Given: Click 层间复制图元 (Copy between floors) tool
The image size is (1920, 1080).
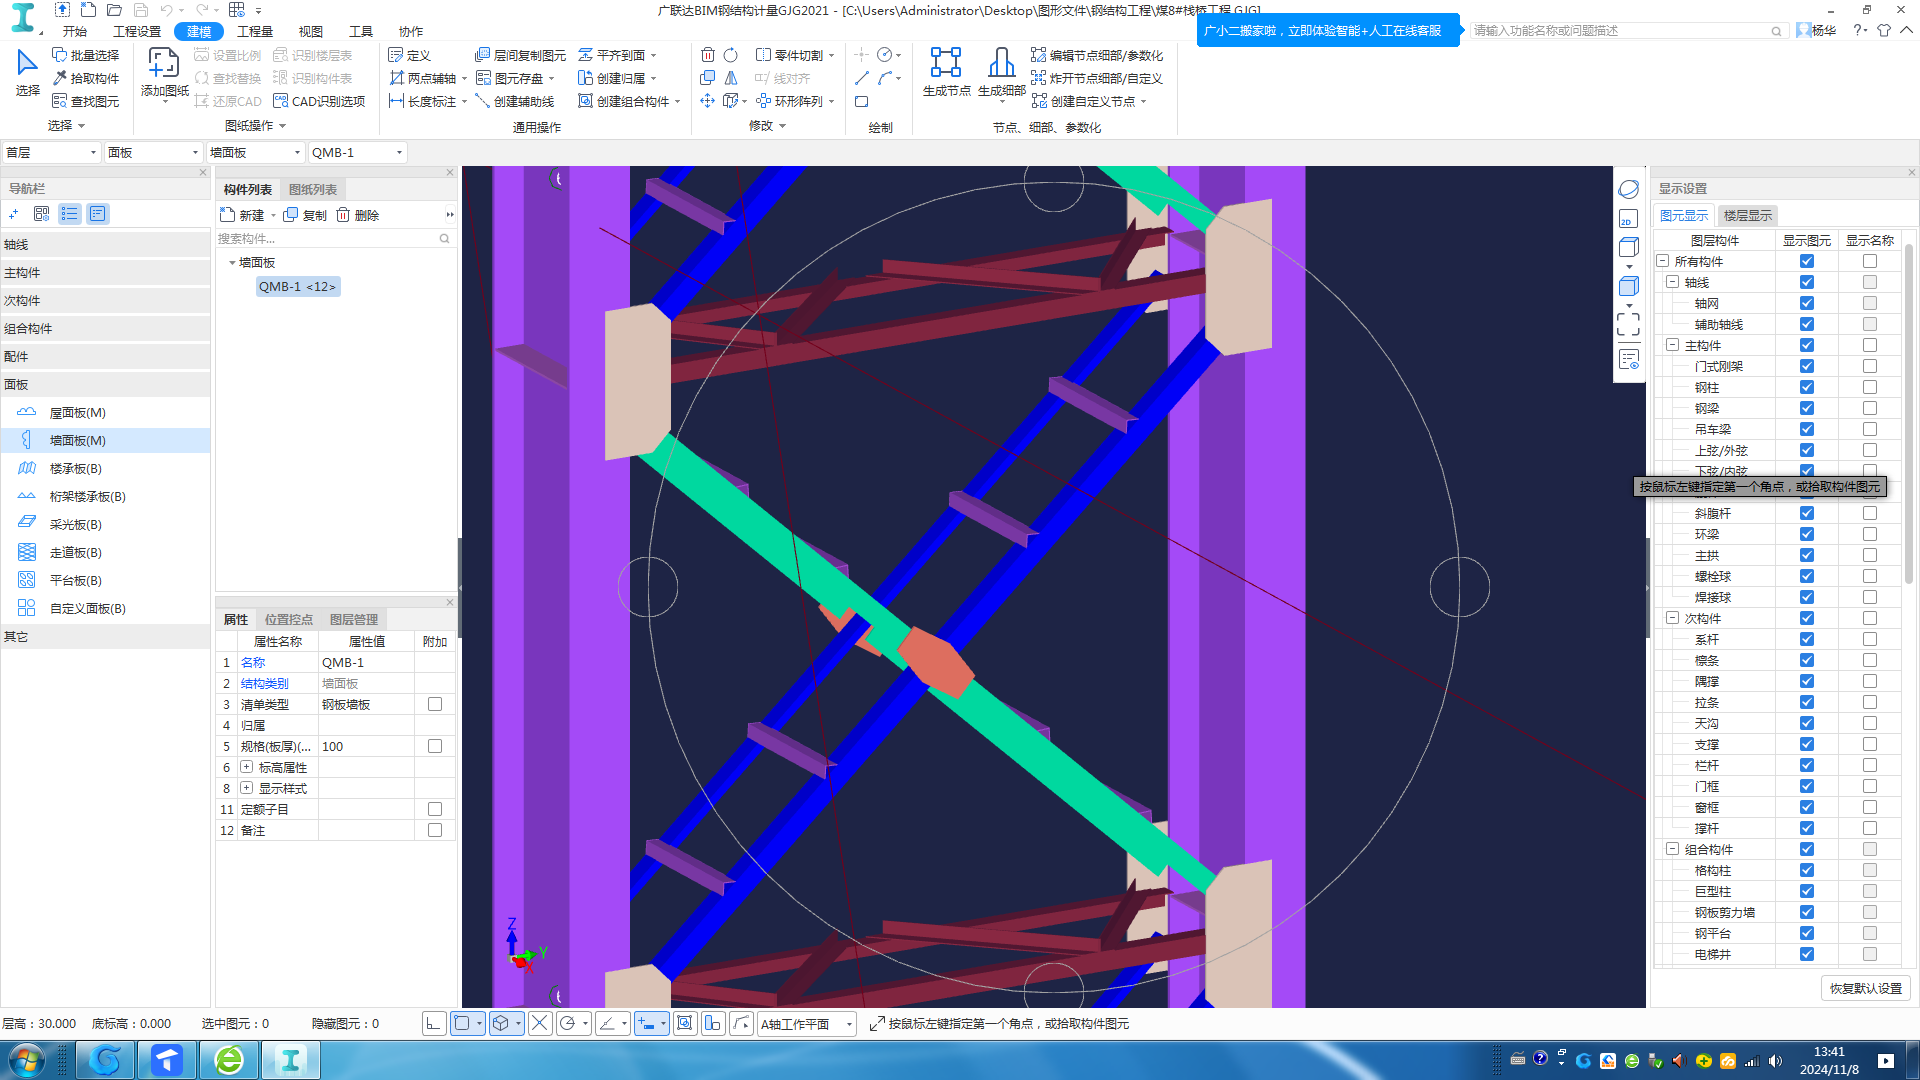Looking at the screenshot, I should tap(520, 55).
